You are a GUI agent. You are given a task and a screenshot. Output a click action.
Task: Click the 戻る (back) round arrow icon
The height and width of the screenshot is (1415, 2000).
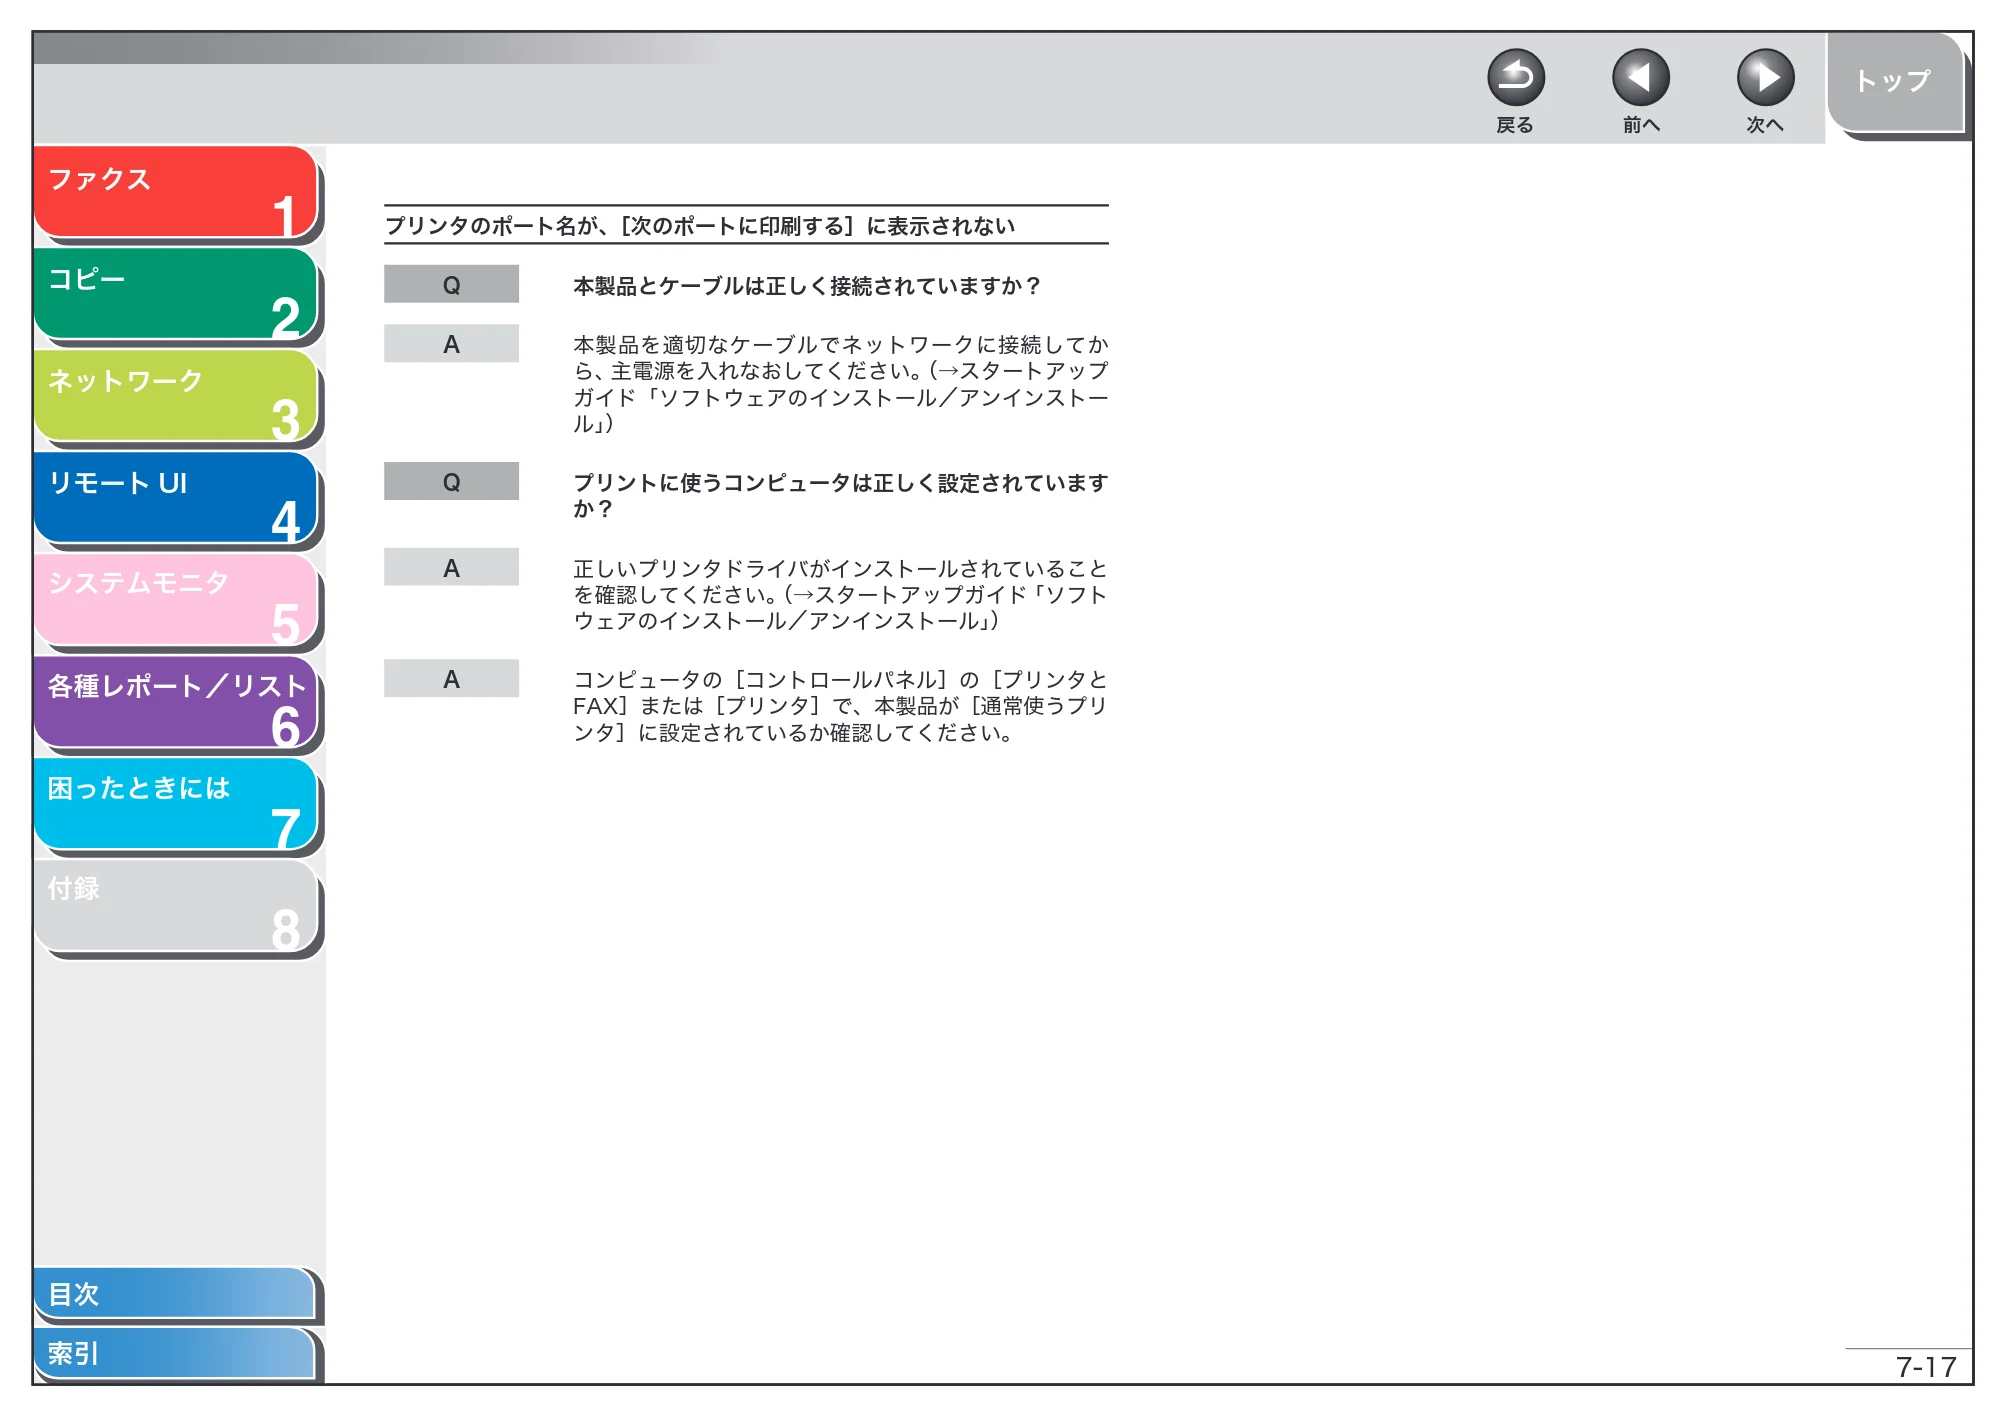pyautogui.click(x=1515, y=78)
